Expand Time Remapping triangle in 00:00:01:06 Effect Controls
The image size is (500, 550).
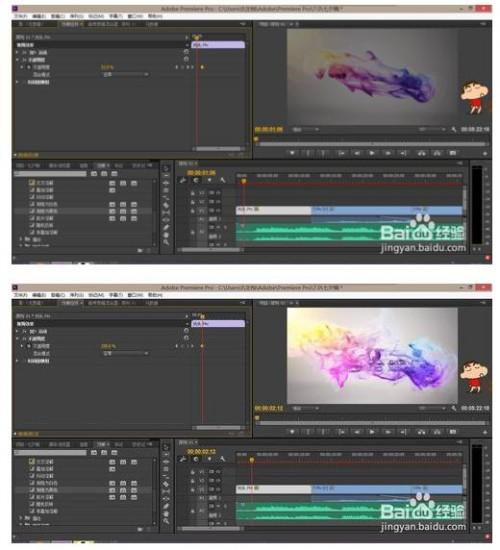(17, 82)
